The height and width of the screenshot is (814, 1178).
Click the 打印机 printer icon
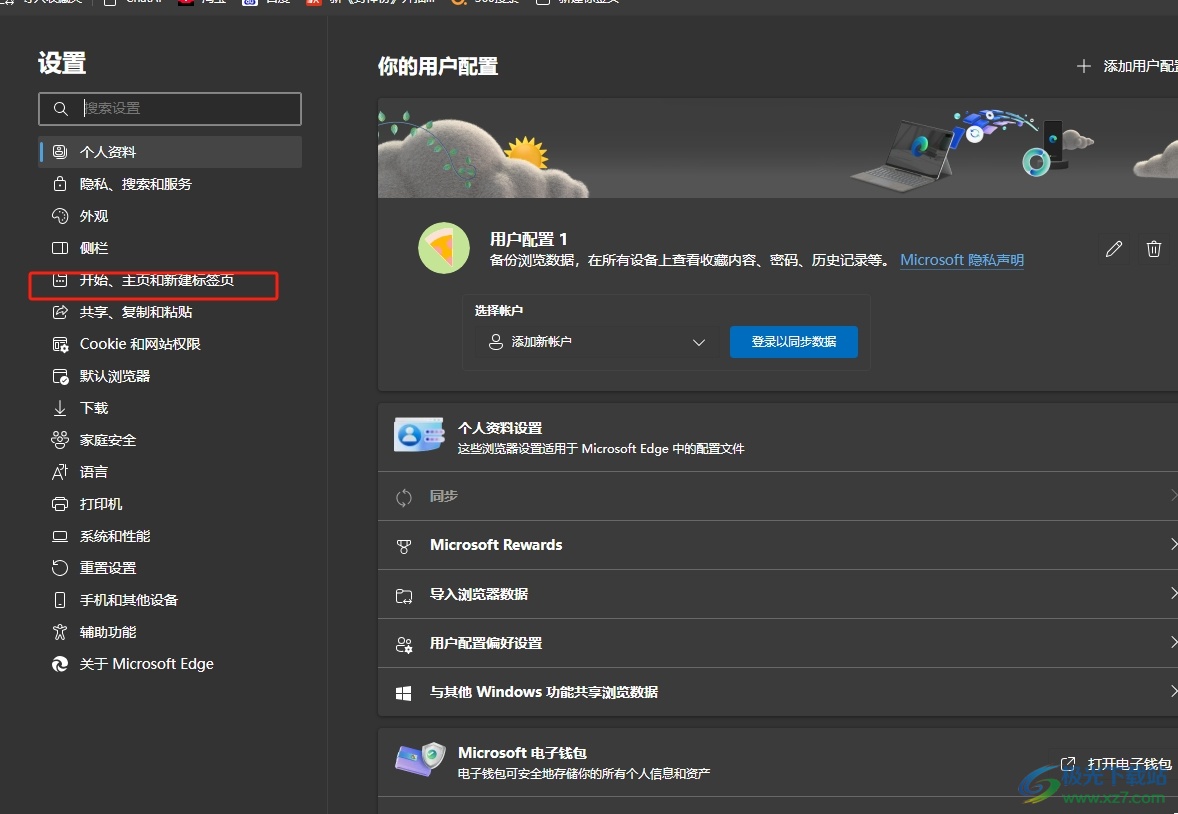tap(60, 504)
